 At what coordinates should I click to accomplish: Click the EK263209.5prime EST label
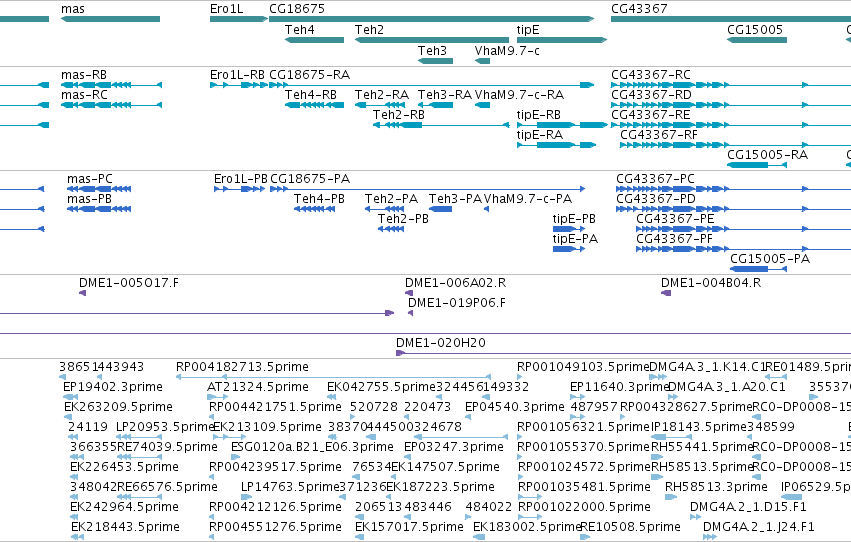pyautogui.click(x=118, y=407)
